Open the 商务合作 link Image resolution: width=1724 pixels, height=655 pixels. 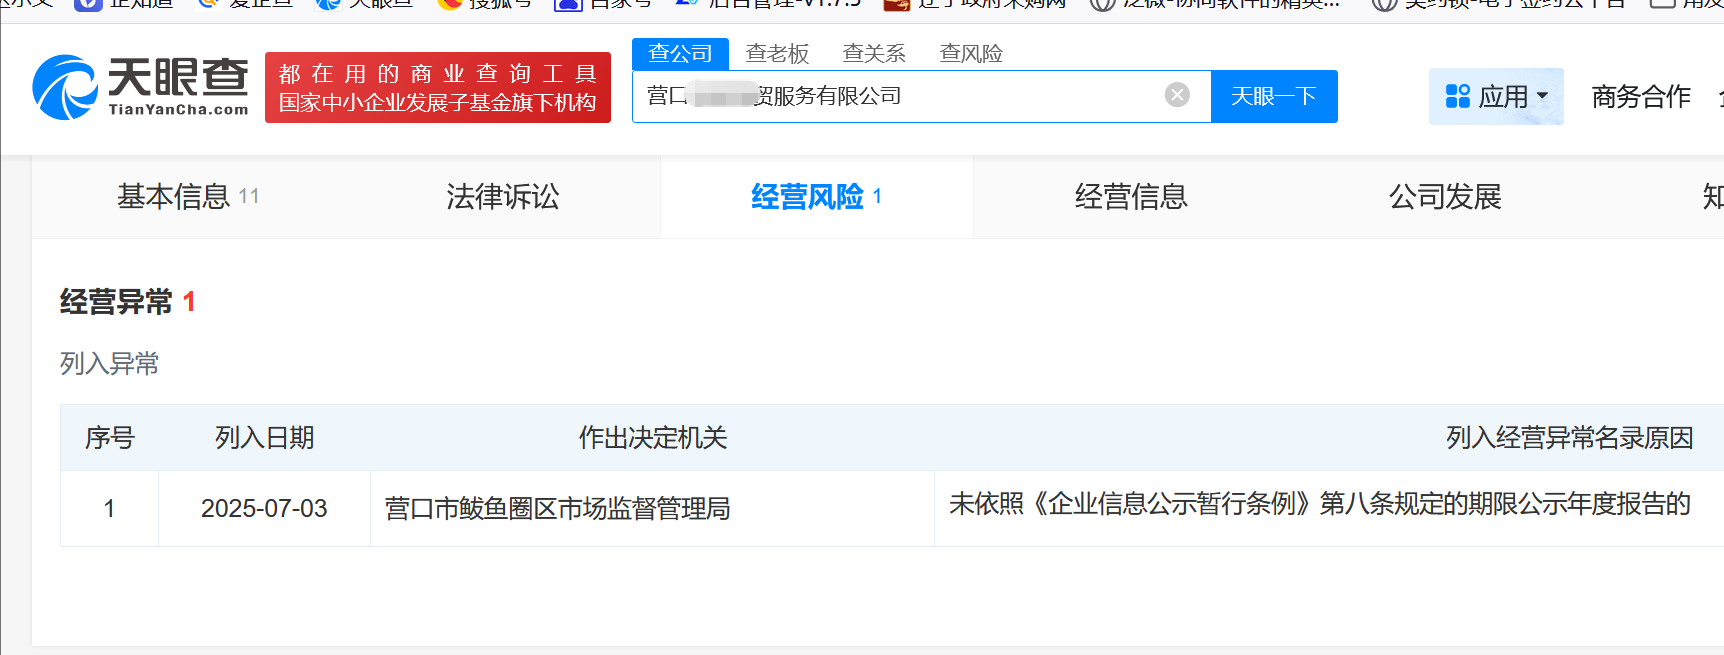click(x=1640, y=96)
